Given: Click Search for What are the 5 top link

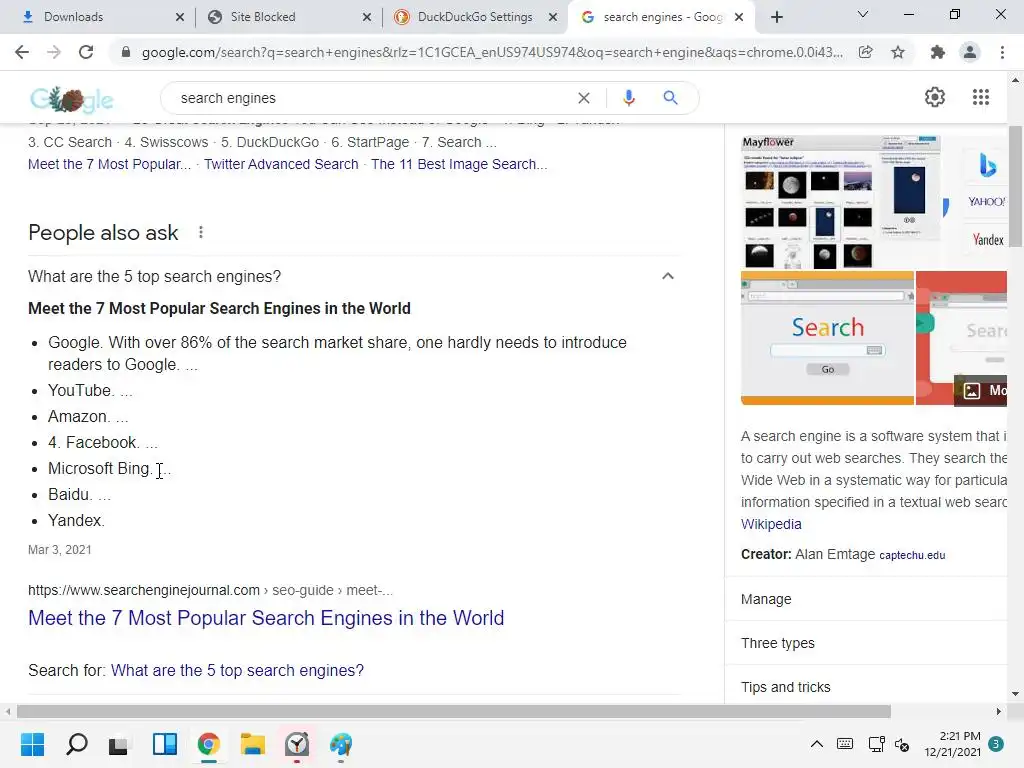Looking at the screenshot, I should [x=237, y=671].
